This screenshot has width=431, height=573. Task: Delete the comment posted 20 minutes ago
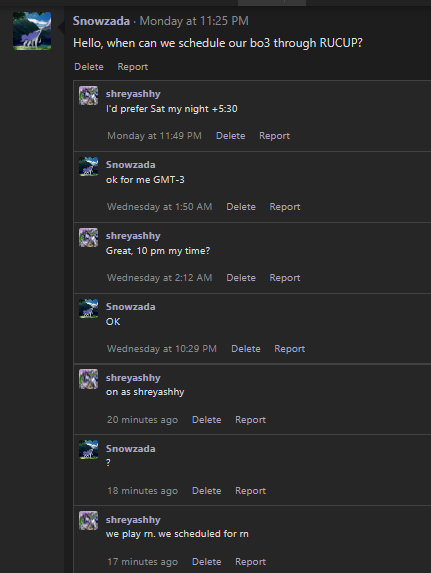coord(207,420)
